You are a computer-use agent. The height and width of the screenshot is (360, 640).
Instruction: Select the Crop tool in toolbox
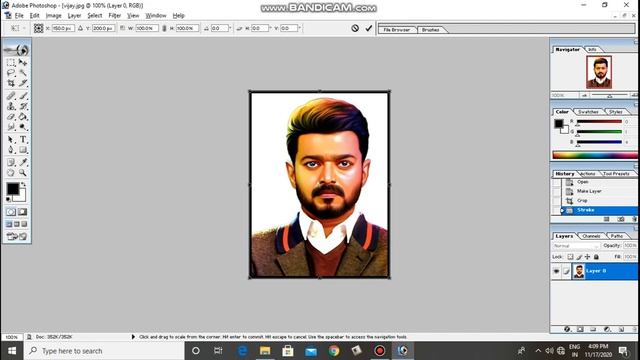(11, 83)
